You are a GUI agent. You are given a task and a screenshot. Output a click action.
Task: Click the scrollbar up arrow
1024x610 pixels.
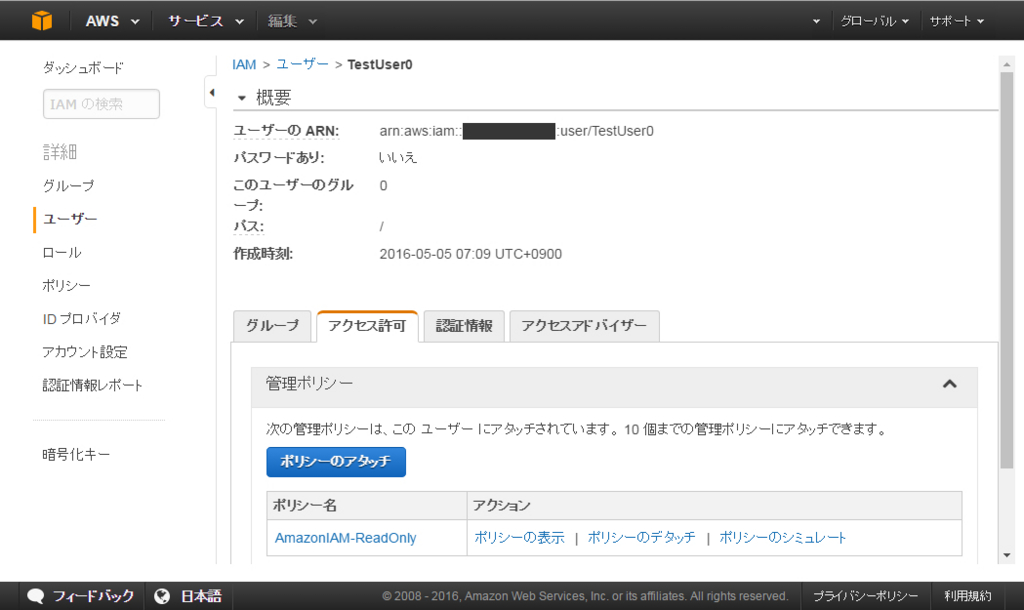click(x=1008, y=64)
